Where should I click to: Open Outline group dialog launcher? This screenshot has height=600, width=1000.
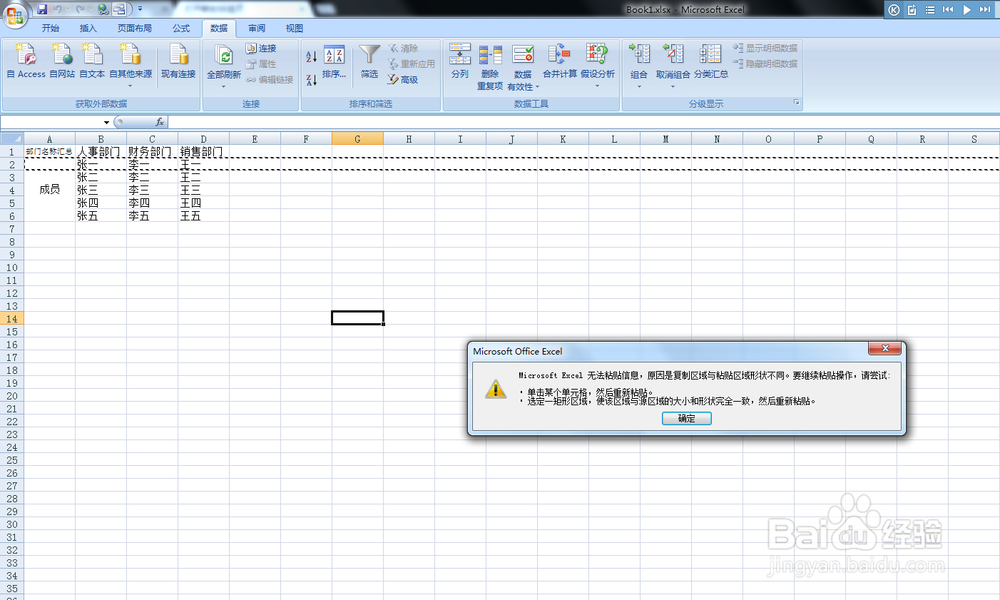point(796,102)
